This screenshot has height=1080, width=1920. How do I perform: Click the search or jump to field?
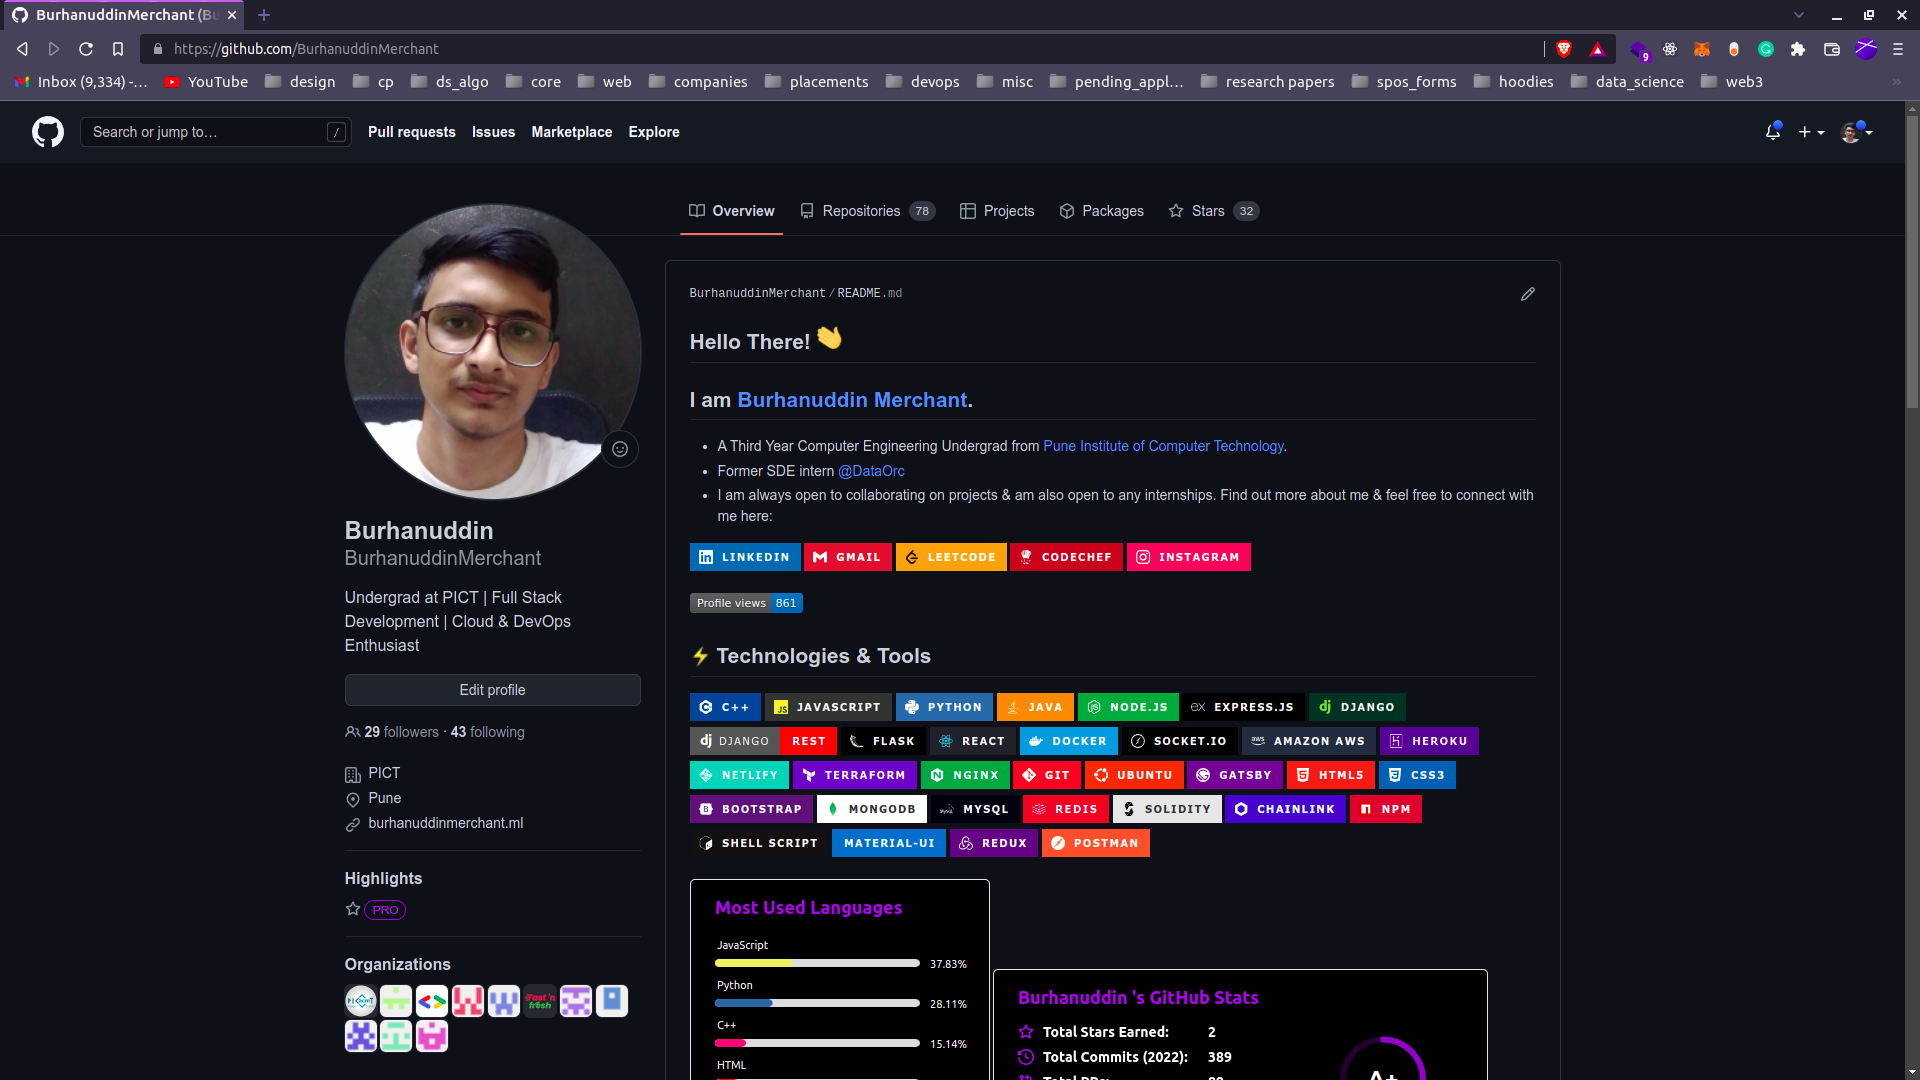pos(214,131)
